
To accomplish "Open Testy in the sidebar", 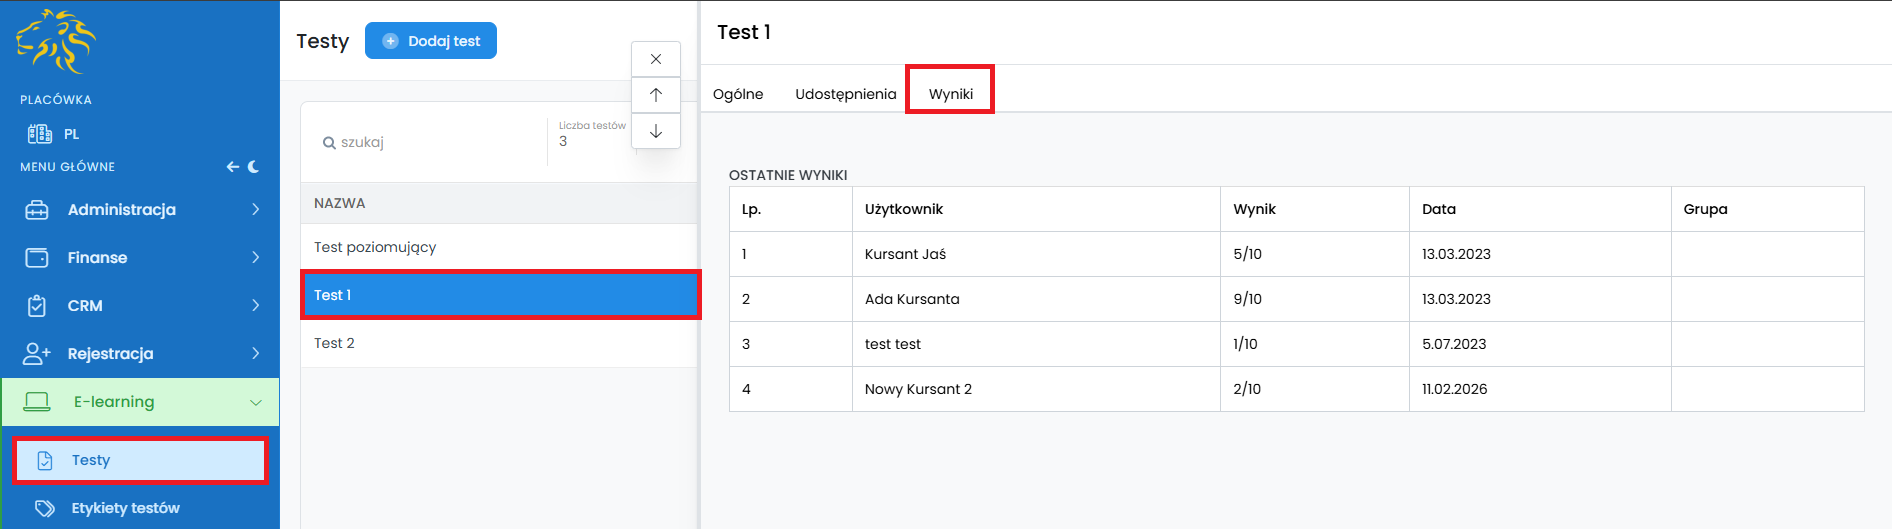I will point(91,460).
